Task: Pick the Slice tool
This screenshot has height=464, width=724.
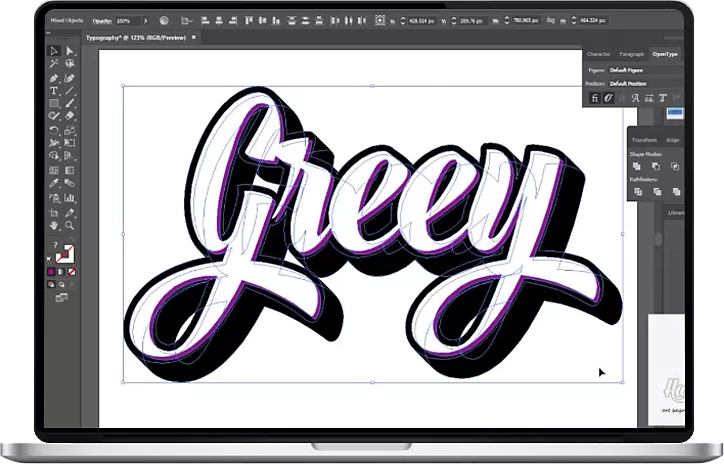Action: pyautogui.click(x=70, y=213)
